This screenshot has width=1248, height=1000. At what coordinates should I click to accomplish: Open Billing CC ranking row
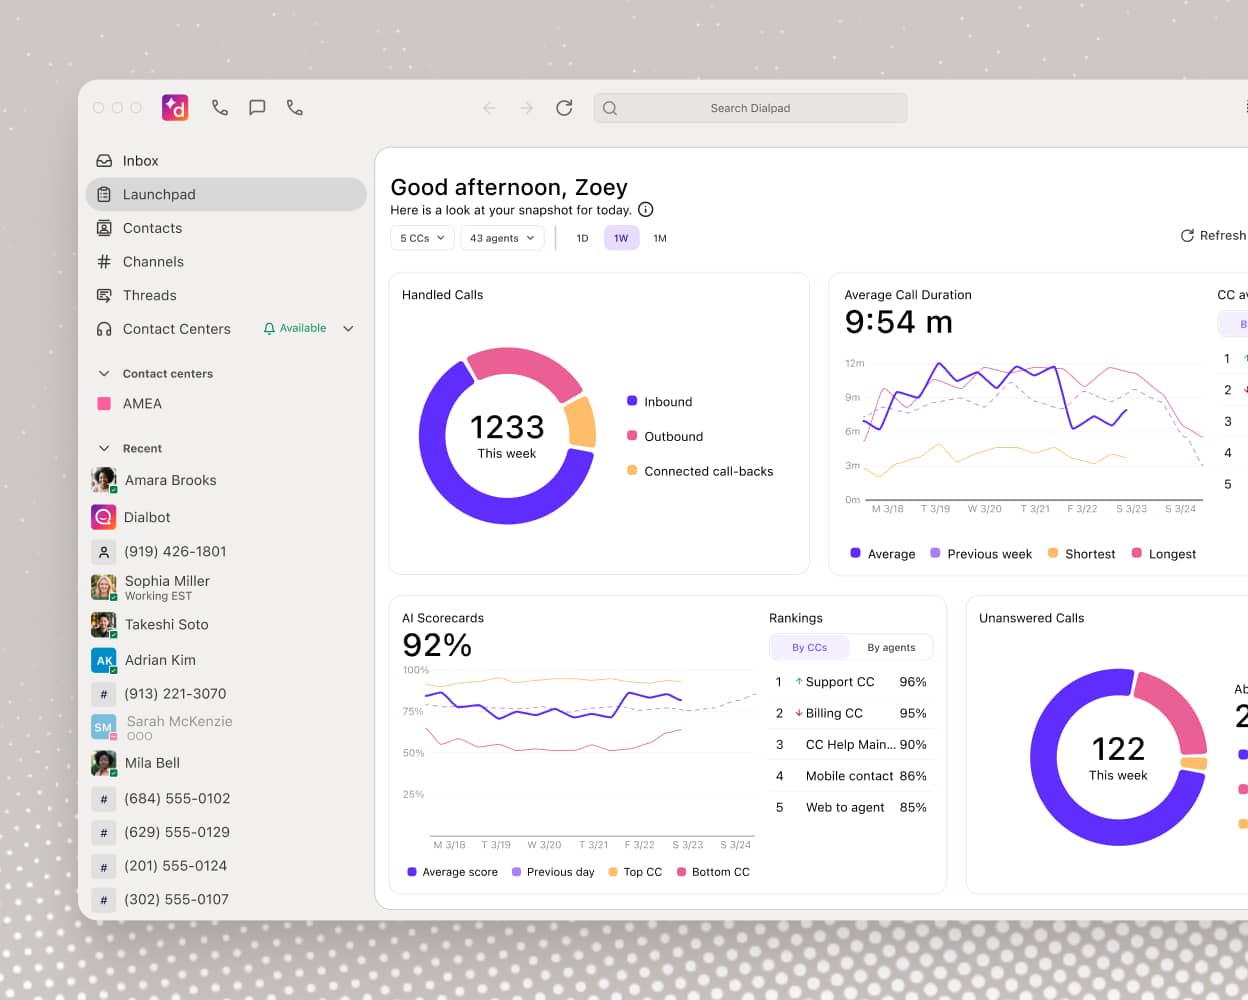(851, 713)
